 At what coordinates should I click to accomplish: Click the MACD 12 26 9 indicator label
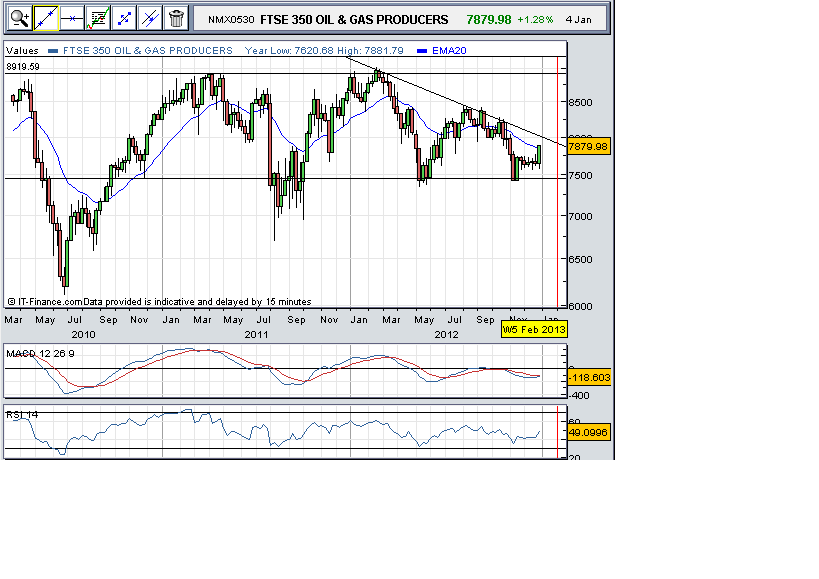[x=40, y=354]
